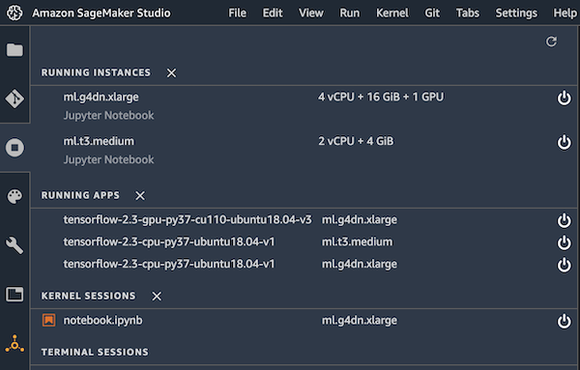Click the notebook icon beside notebook.ipynb
The image size is (580, 370).
(x=49, y=320)
